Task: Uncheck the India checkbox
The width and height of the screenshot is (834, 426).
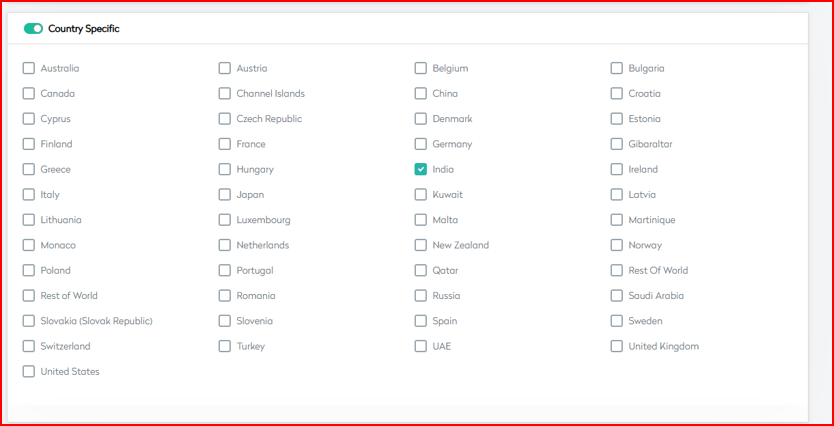Action: (x=421, y=170)
